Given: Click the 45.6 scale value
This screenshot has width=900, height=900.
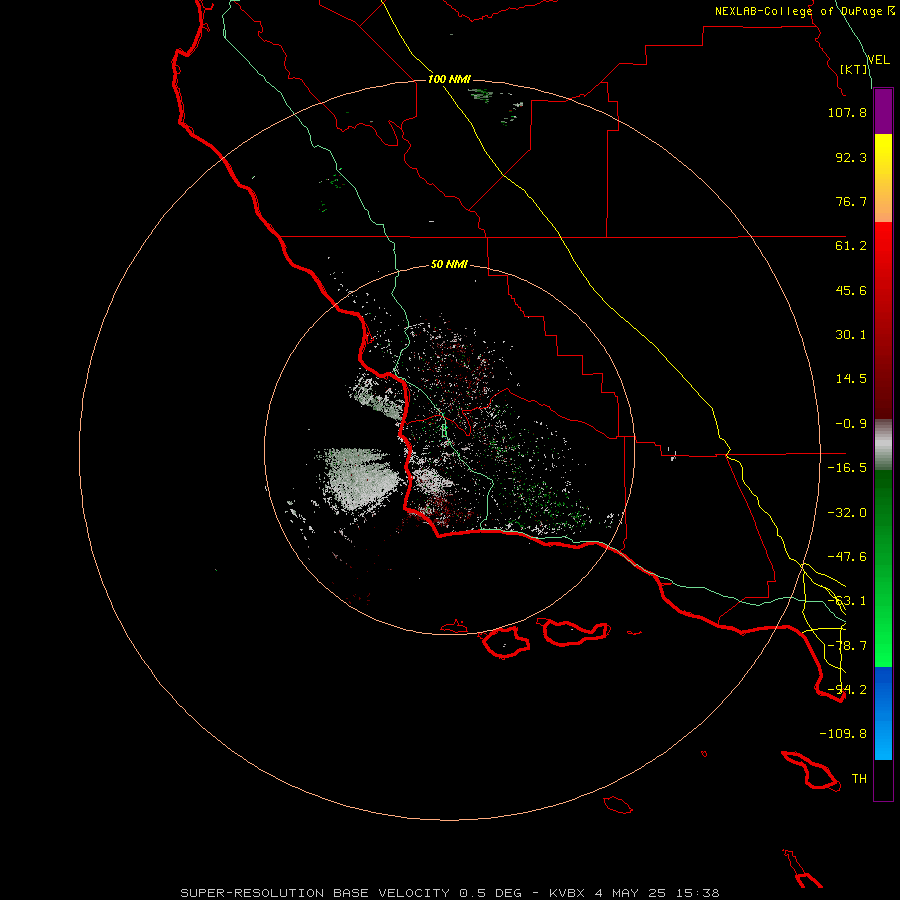Looking at the screenshot, I should coord(851,290).
